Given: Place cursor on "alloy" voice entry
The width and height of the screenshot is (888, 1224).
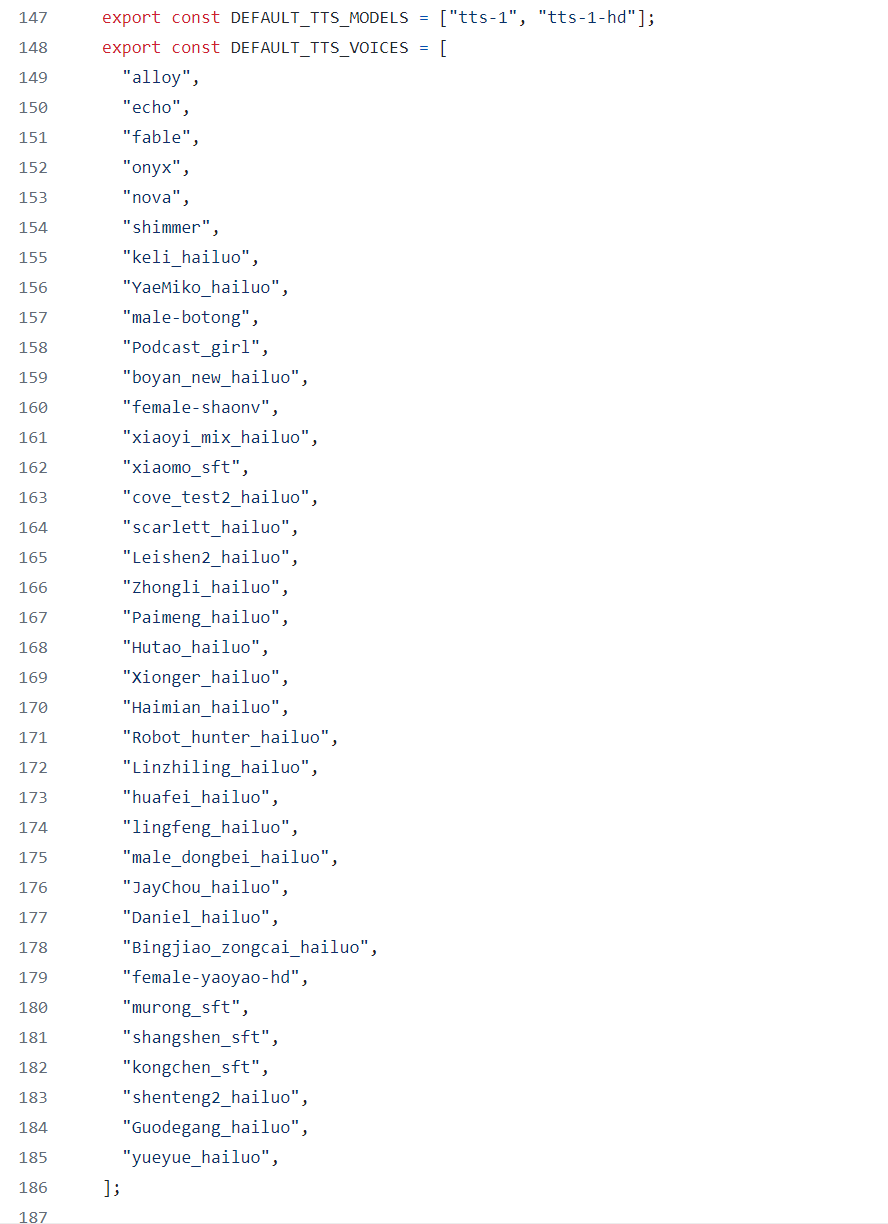Looking at the screenshot, I should click(x=159, y=78).
